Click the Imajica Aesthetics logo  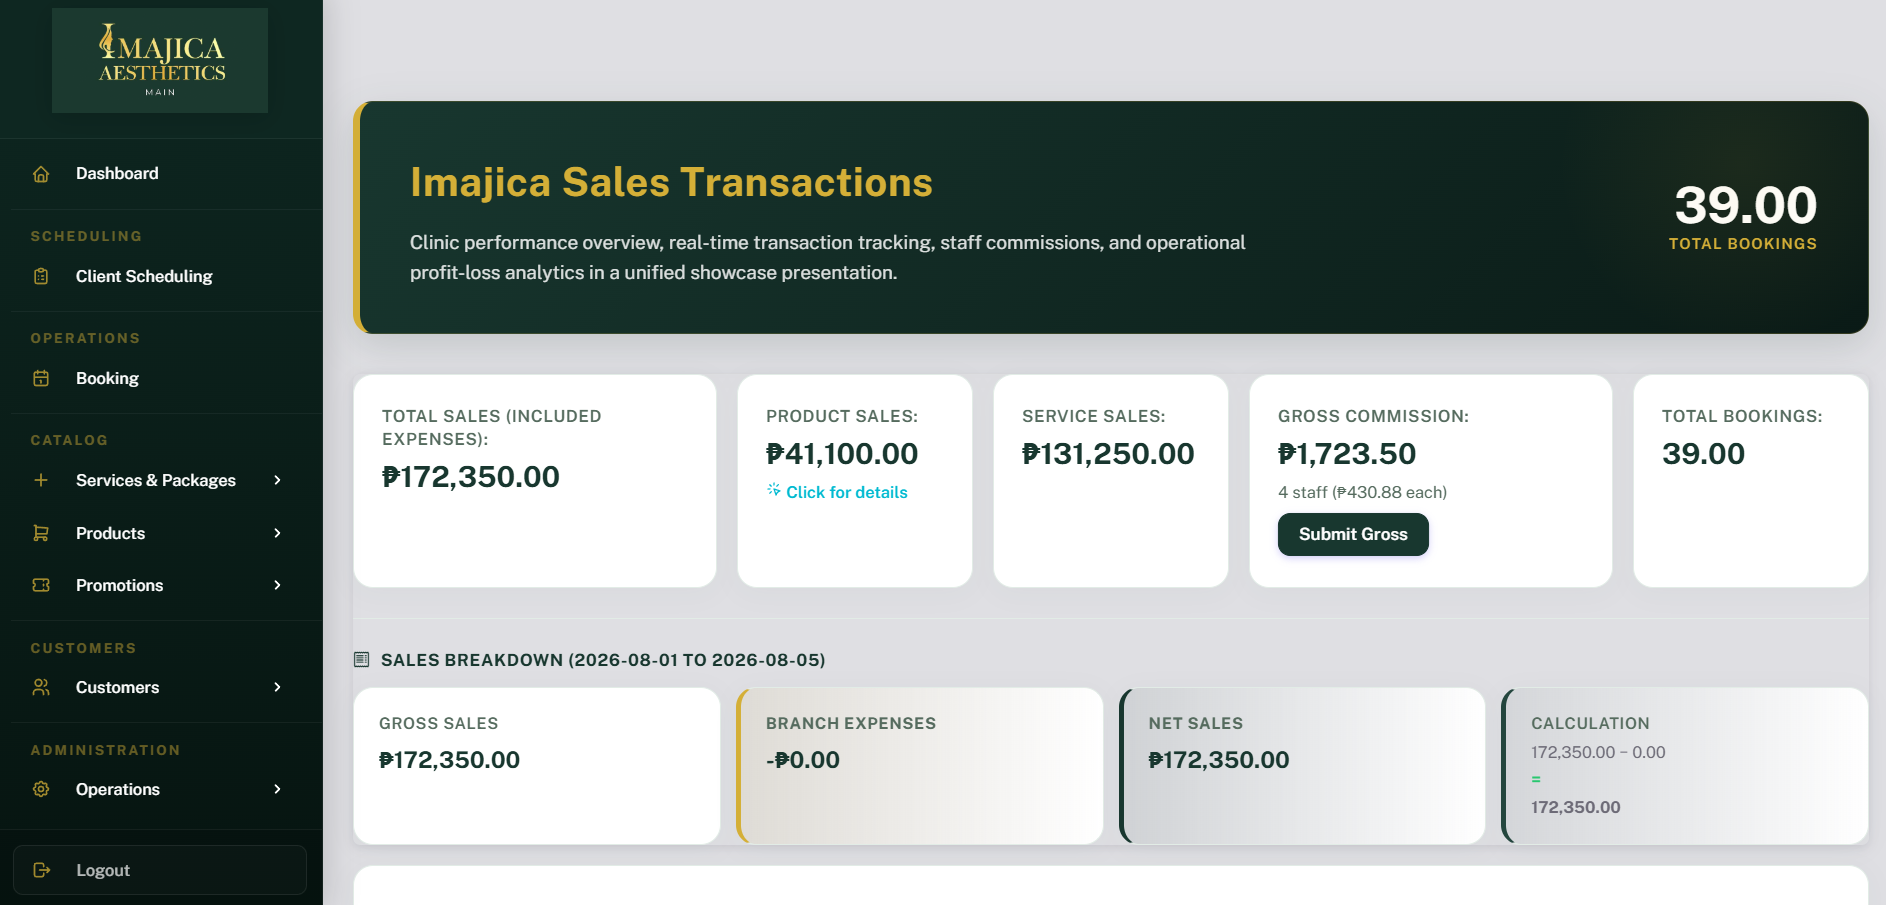160,60
